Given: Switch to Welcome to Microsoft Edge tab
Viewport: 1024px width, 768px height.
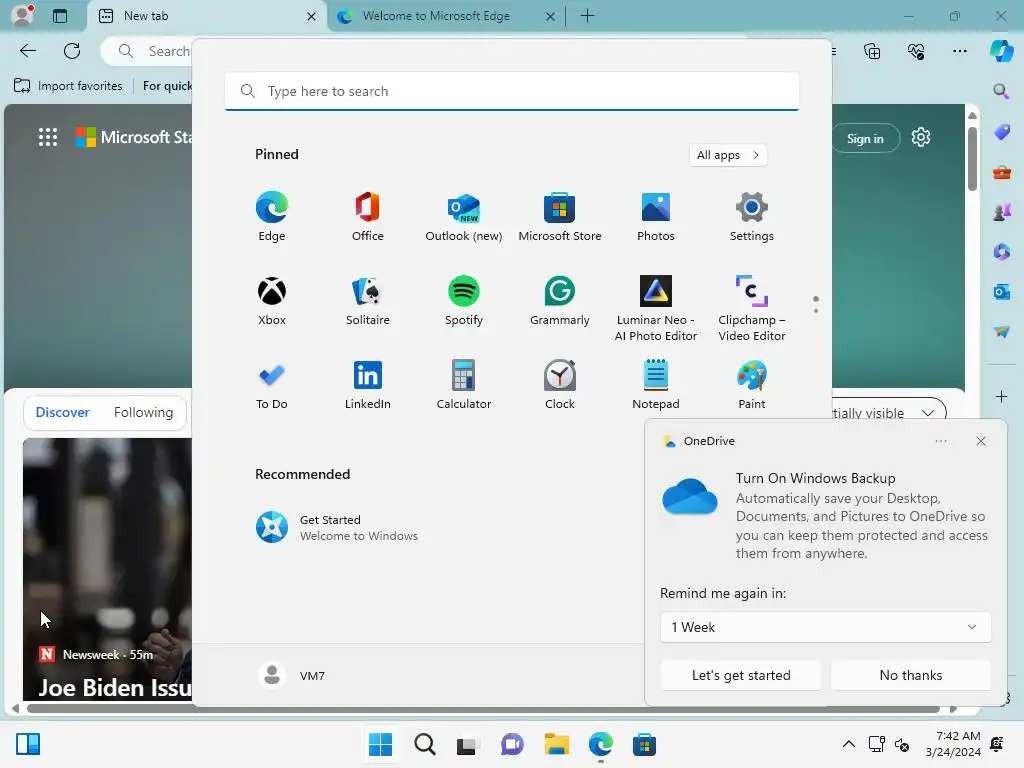Looking at the screenshot, I should pos(446,16).
